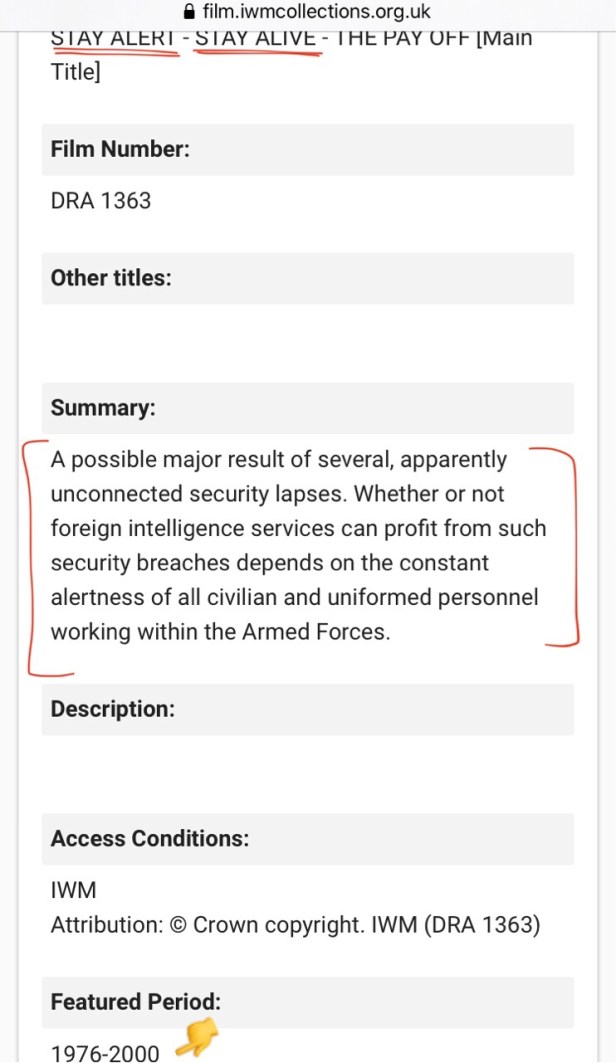The width and height of the screenshot is (616, 1063).
Task: Select the Access Conditions section header
Action: click(x=150, y=839)
